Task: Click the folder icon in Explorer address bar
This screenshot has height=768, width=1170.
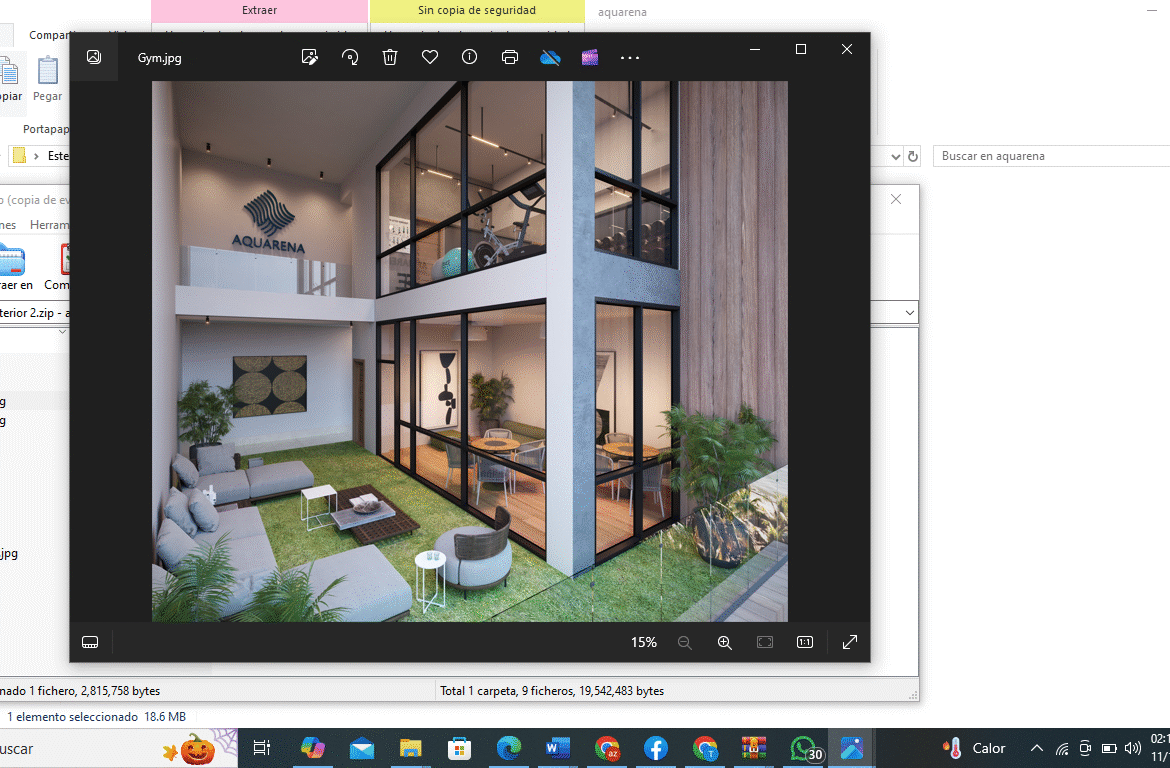Action: 19,155
